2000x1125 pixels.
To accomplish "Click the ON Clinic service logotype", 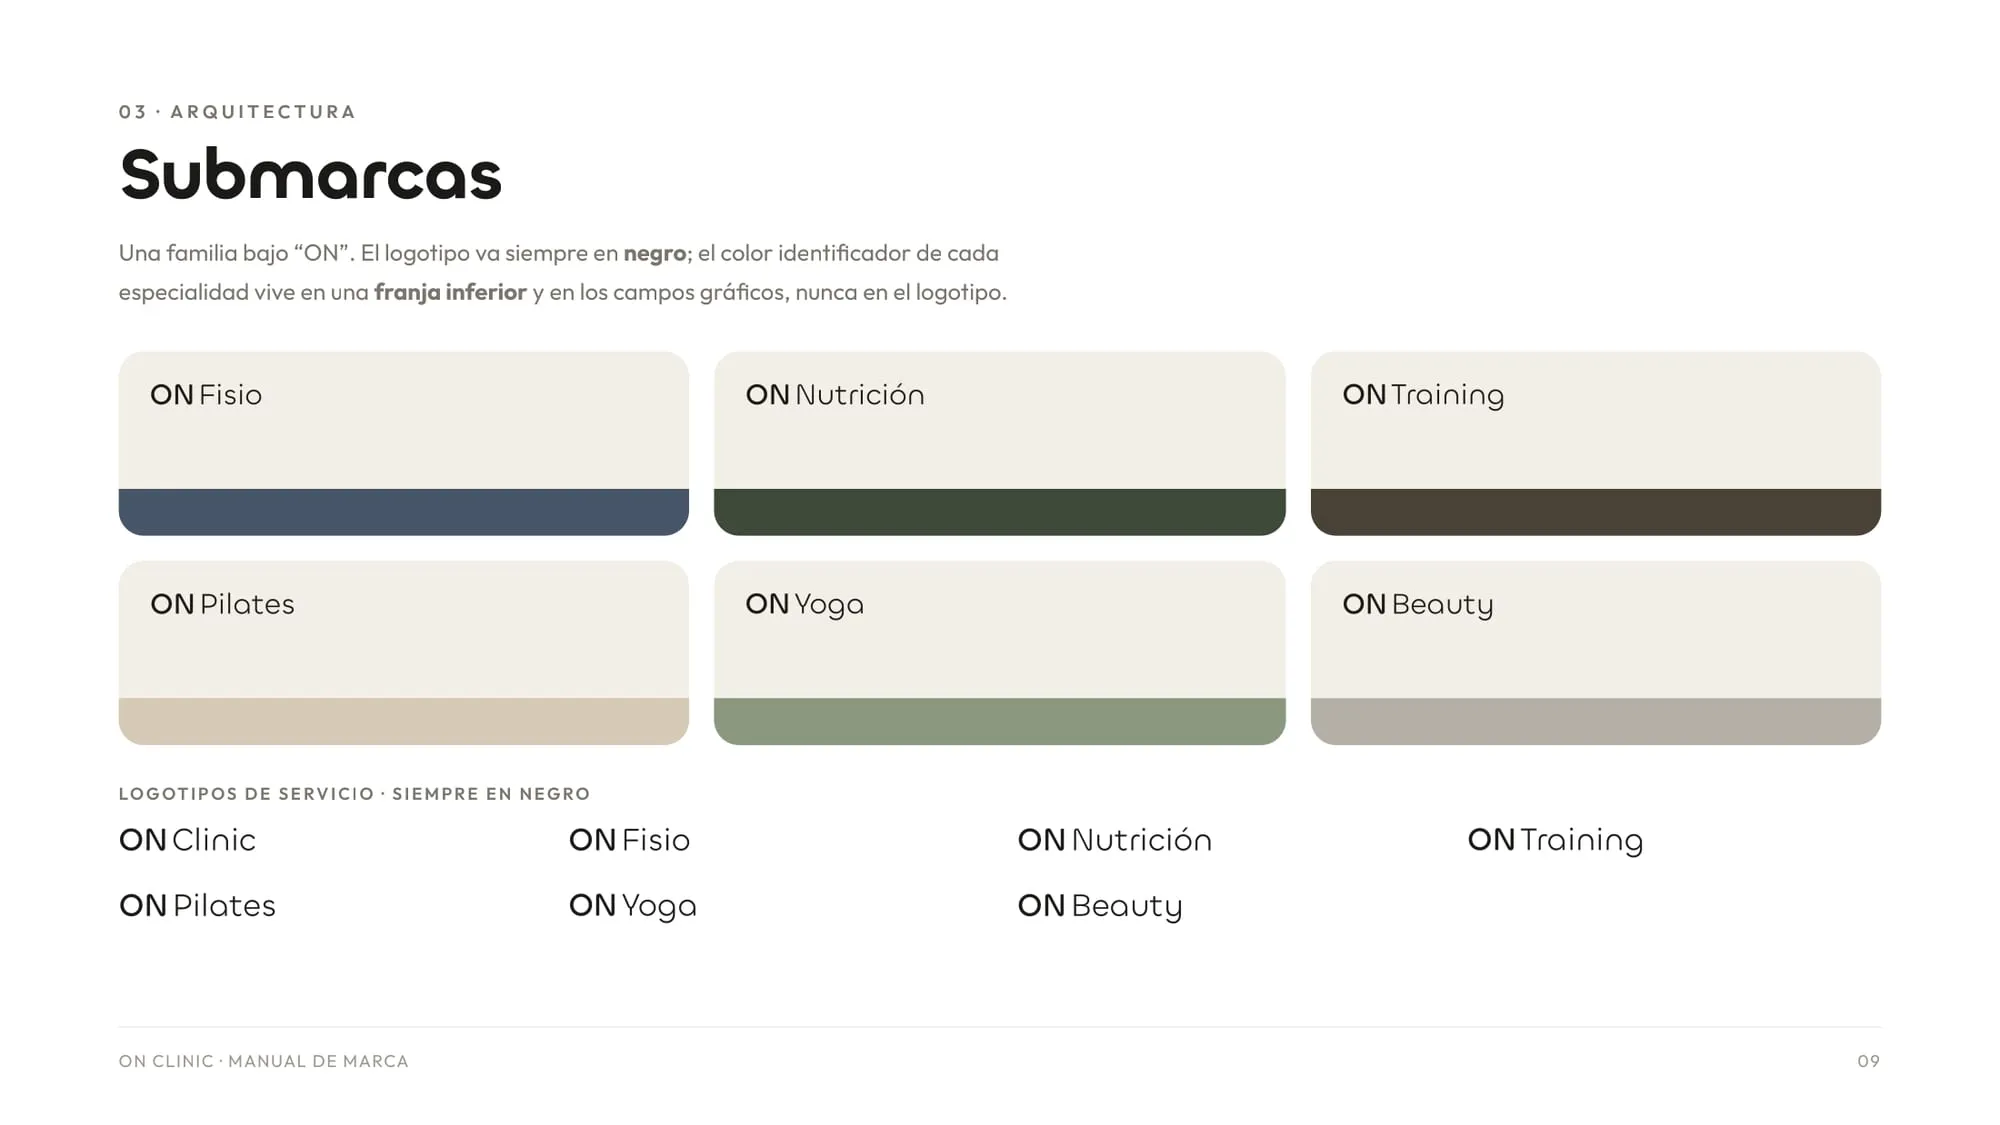I will tap(187, 840).
